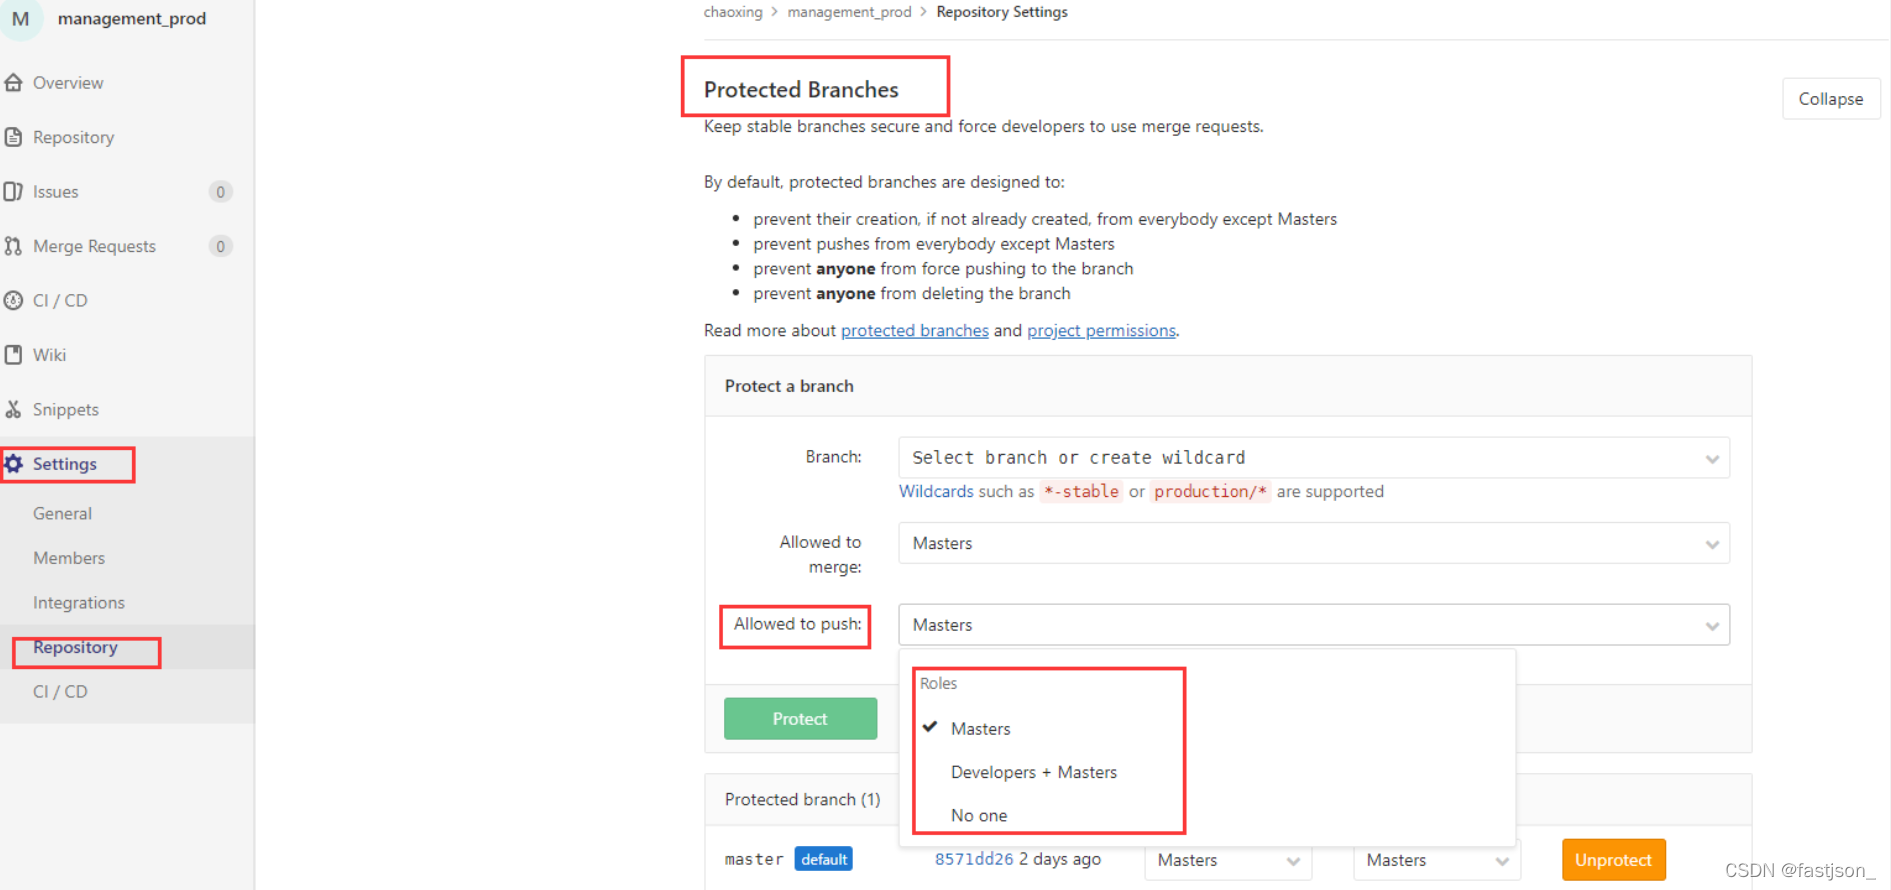Select the Masters role option
1891x890 pixels.
click(980, 728)
